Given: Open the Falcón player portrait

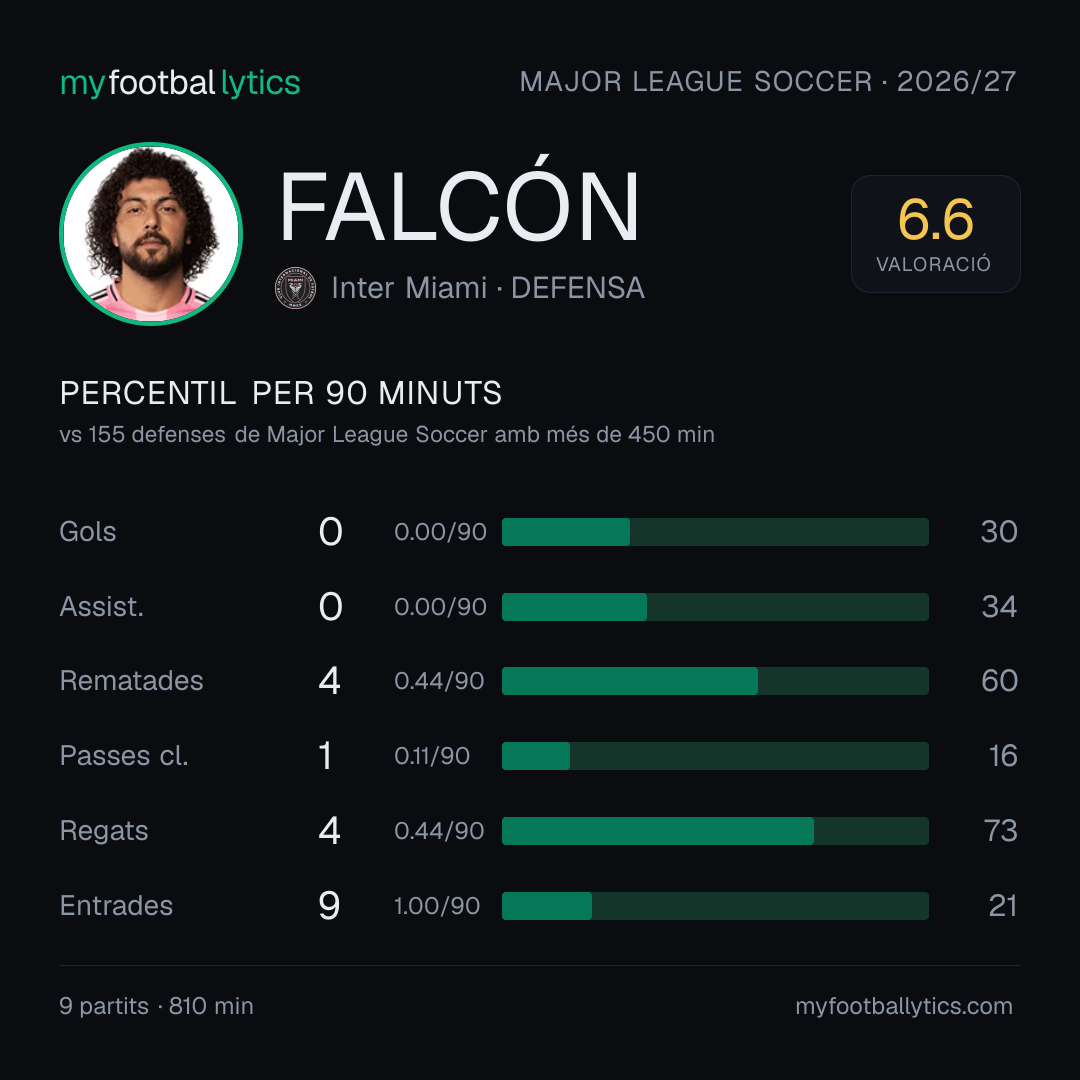Looking at the screenshot, I should [x=151, y=233].
